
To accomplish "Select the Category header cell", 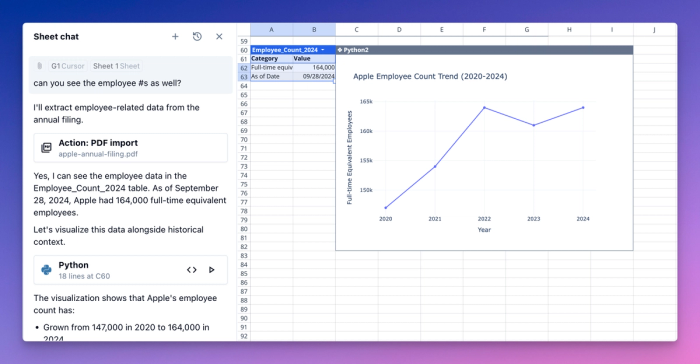I will [272, 59].
